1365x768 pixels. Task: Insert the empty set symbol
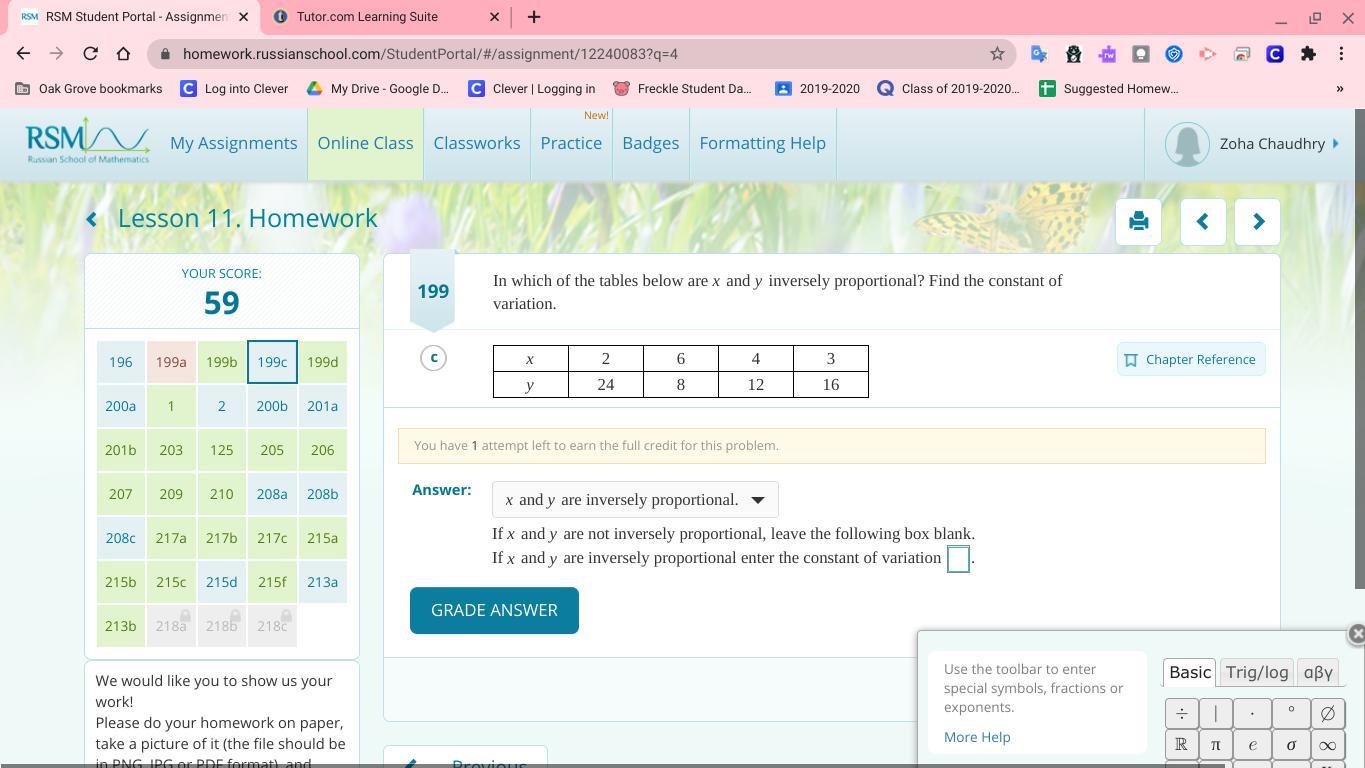click(1327, 713)
